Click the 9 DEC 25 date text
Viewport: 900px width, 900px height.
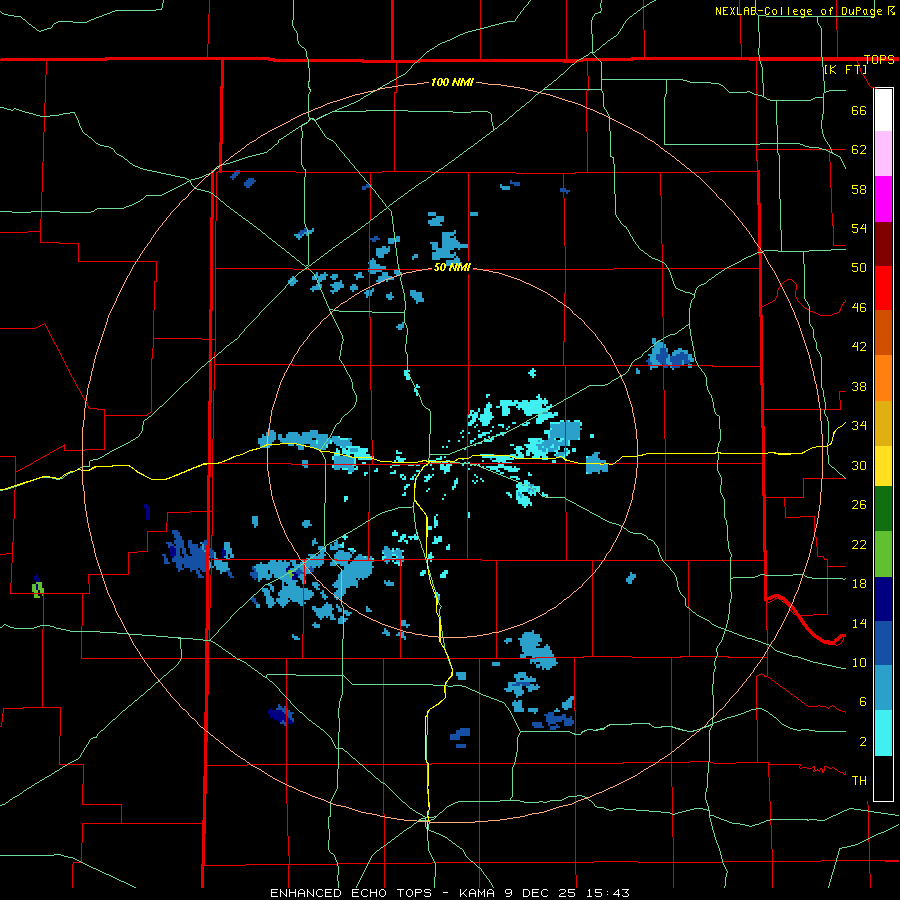(542, 893)
